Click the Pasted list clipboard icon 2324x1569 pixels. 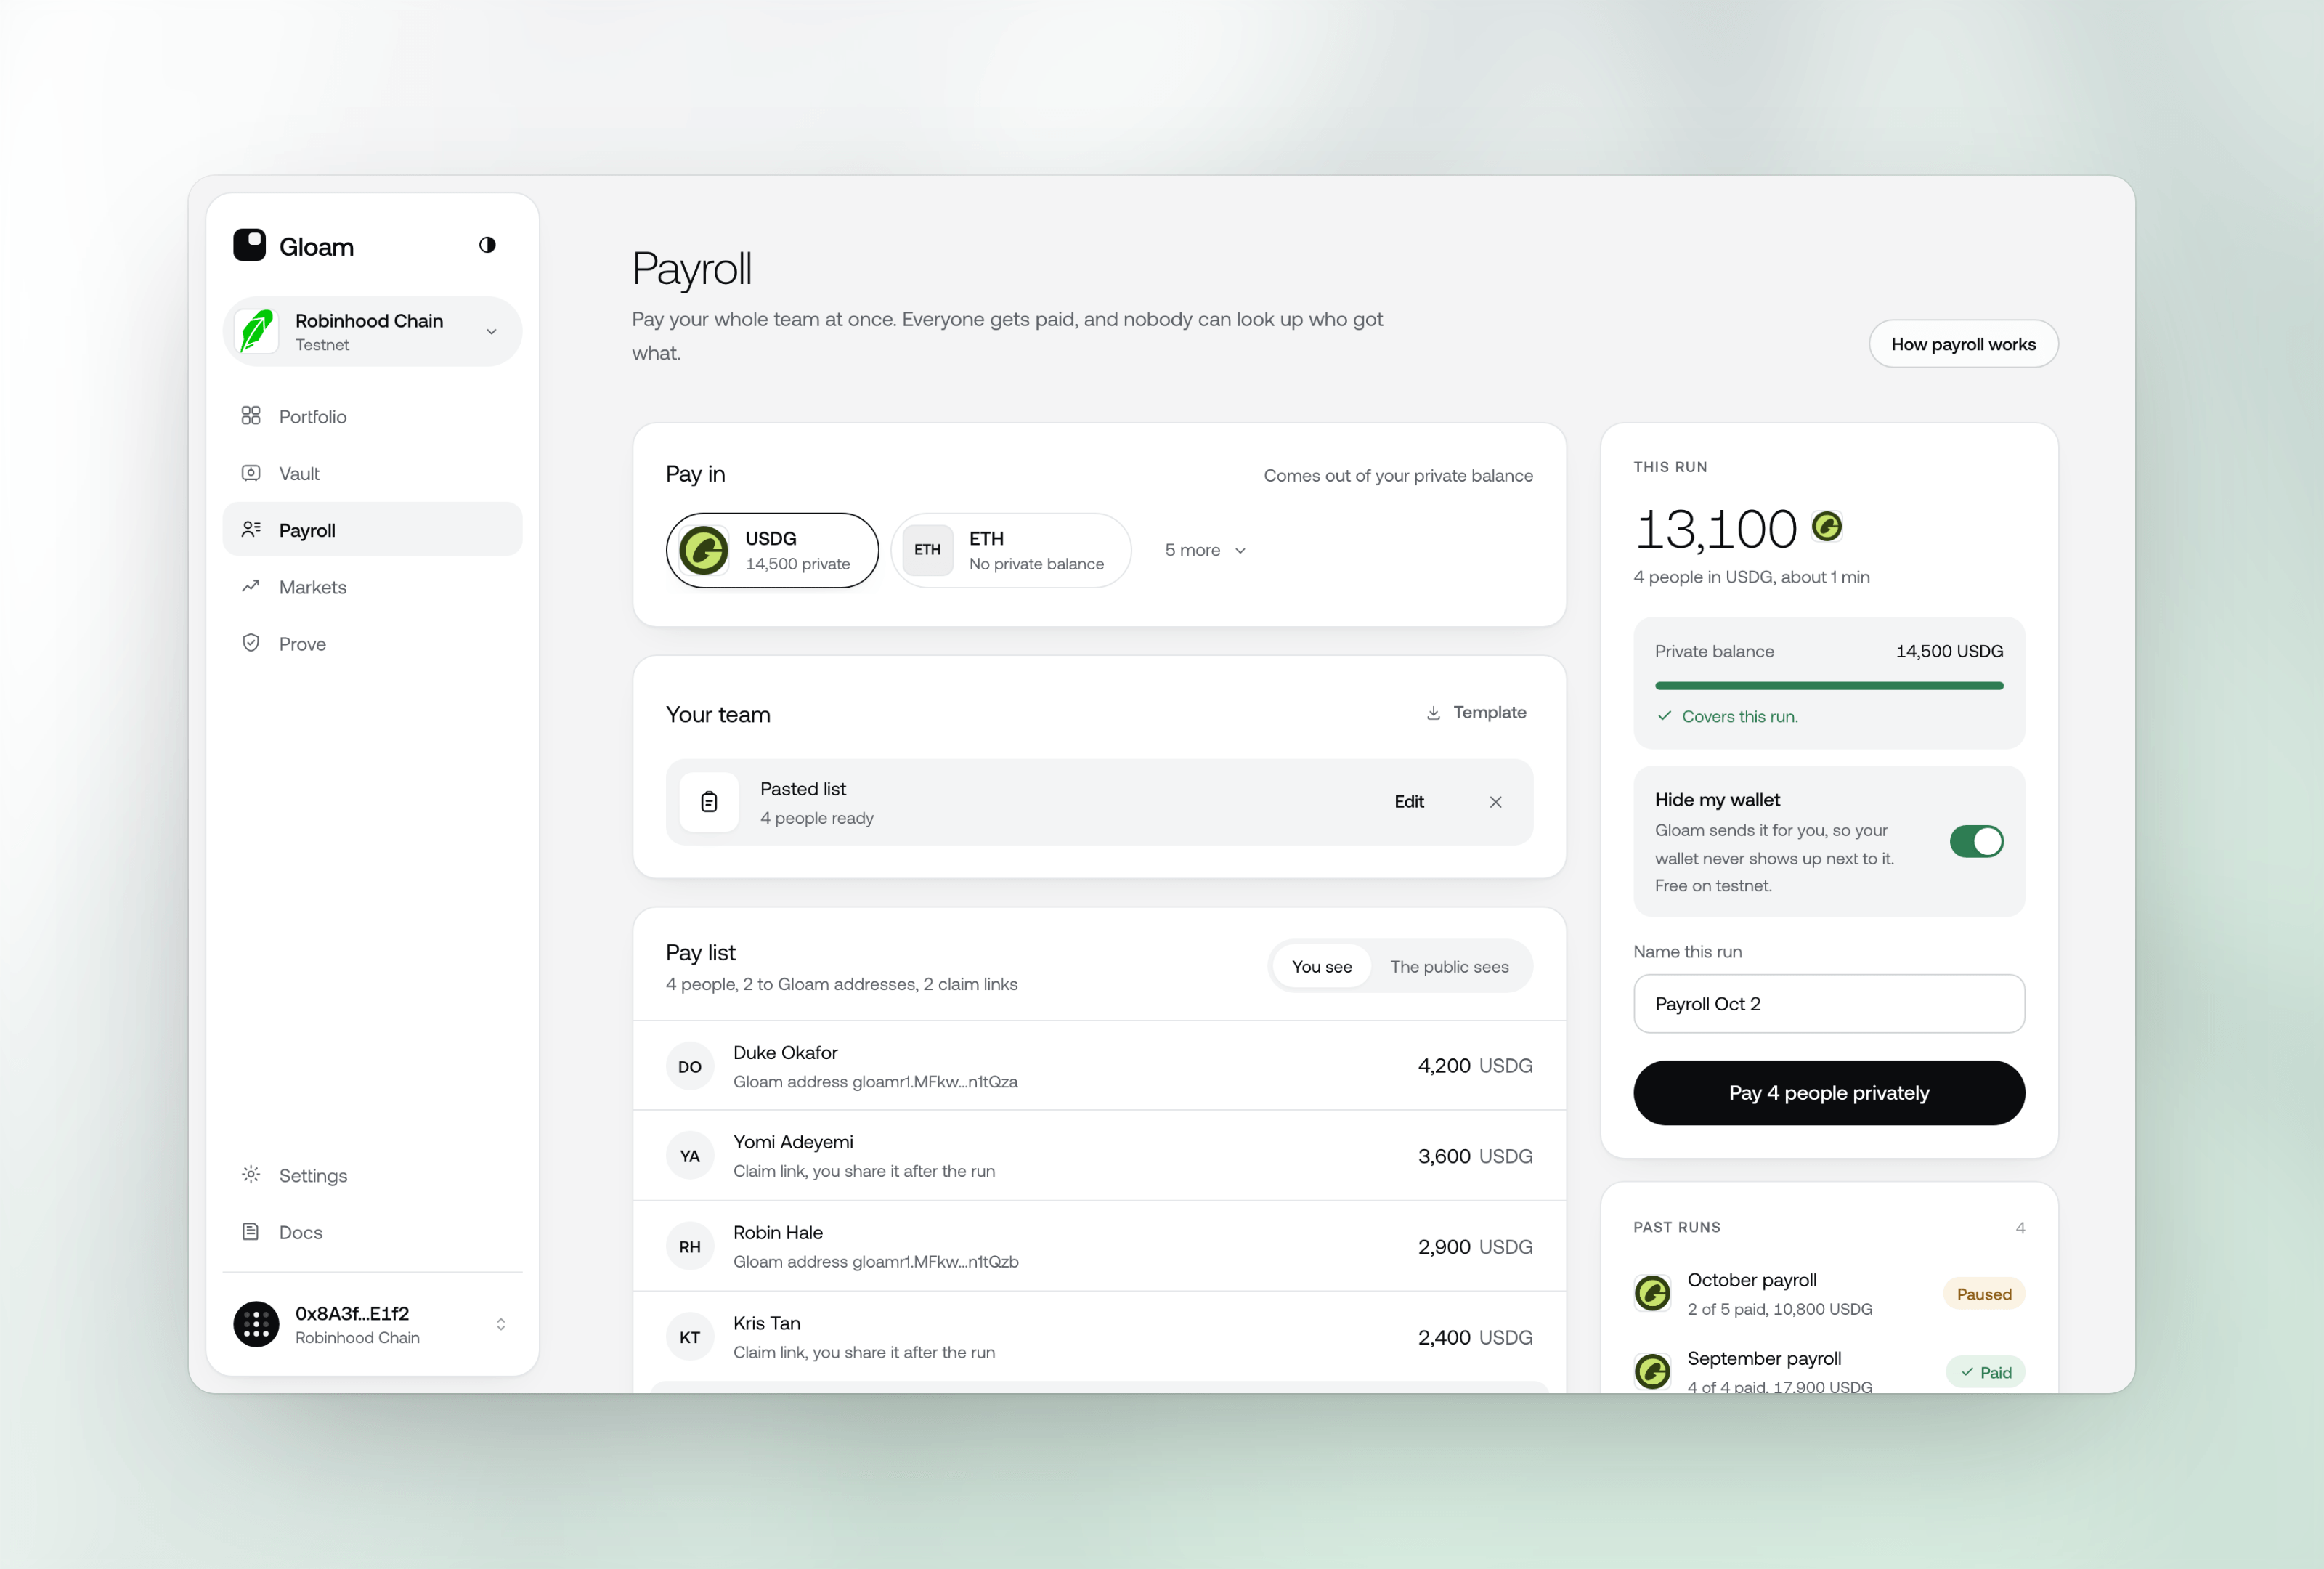pos(709,802)
